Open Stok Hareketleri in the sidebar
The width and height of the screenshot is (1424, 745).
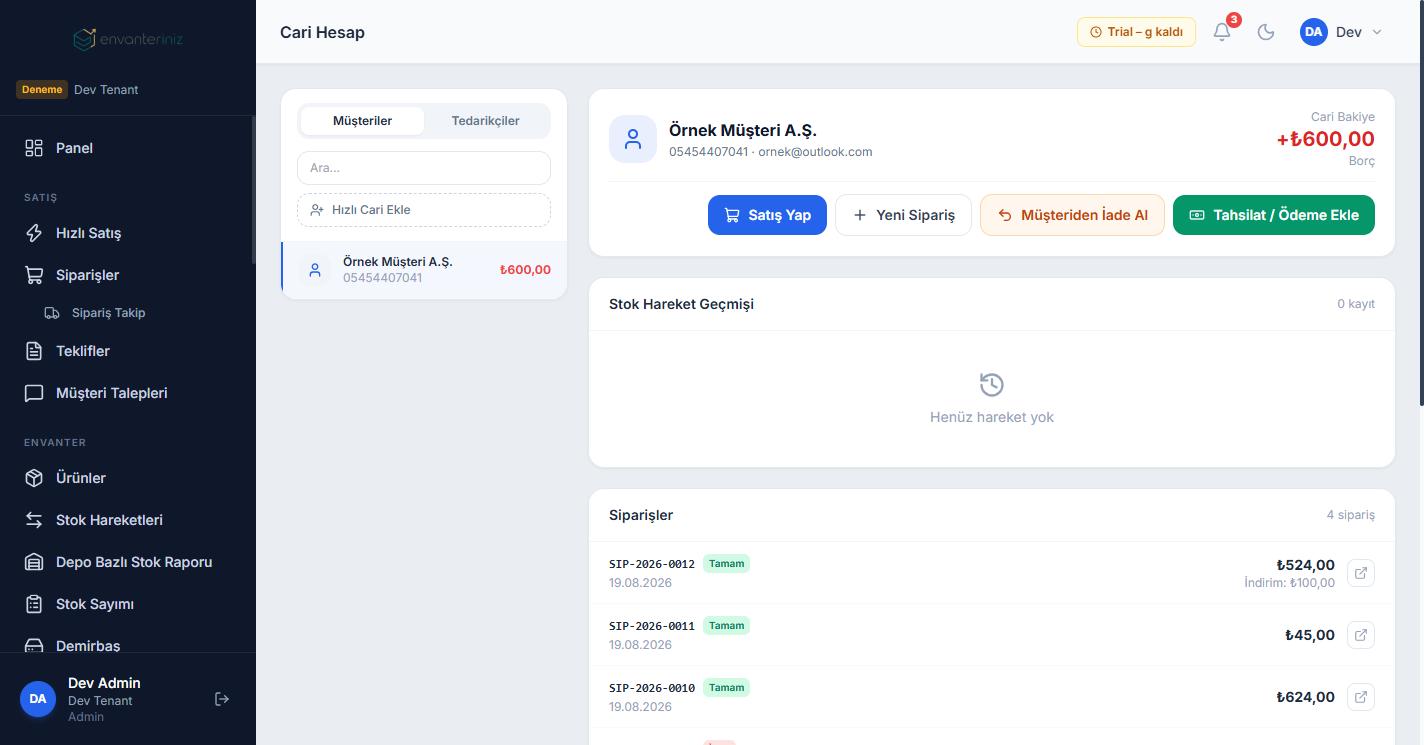[128, 520]
